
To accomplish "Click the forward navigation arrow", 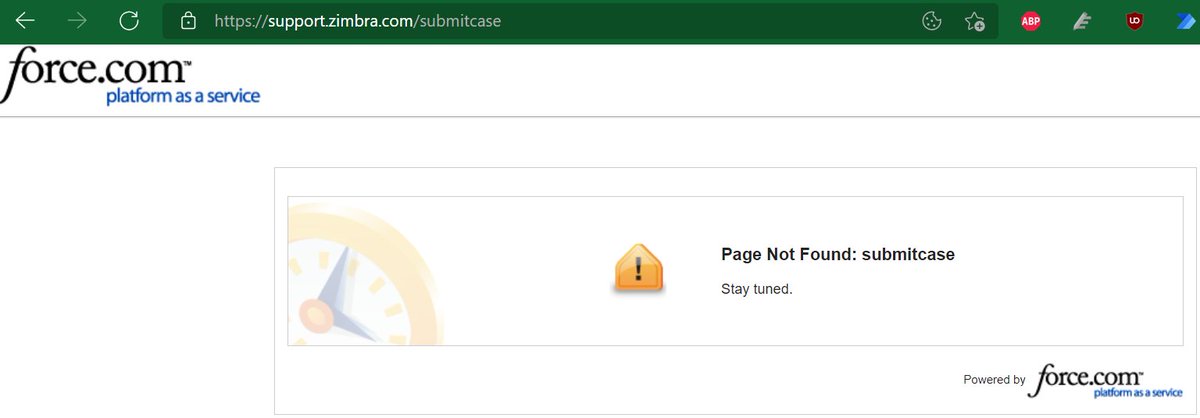I will pos(77,20).
